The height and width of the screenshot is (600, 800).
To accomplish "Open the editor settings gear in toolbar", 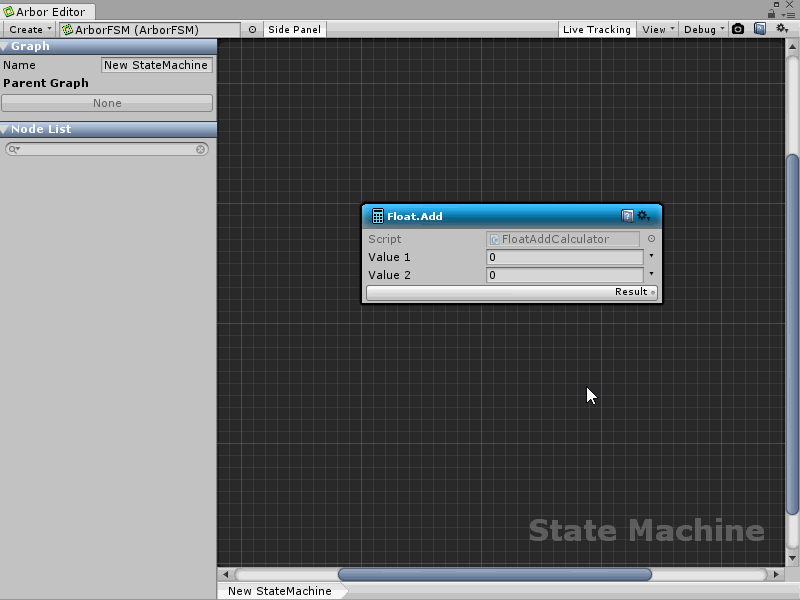I will pos(783,29).
